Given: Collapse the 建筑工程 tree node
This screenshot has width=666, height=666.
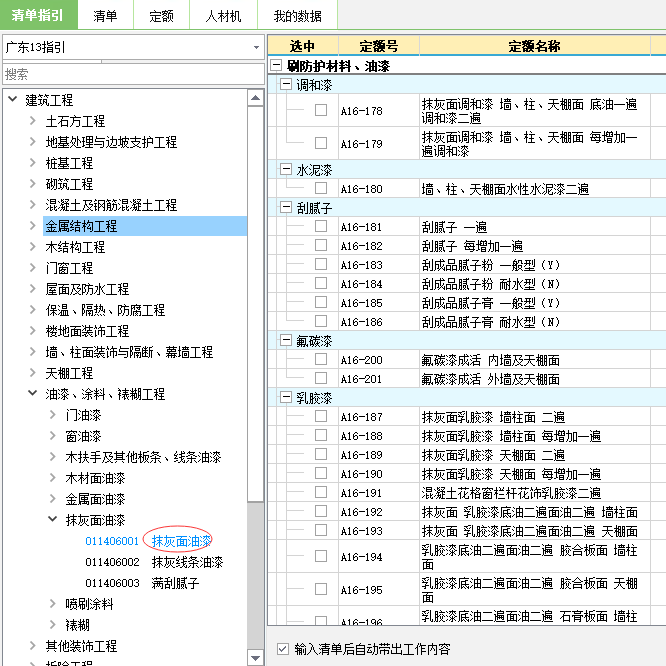Looking at the screenshot, I should [13, 99].
